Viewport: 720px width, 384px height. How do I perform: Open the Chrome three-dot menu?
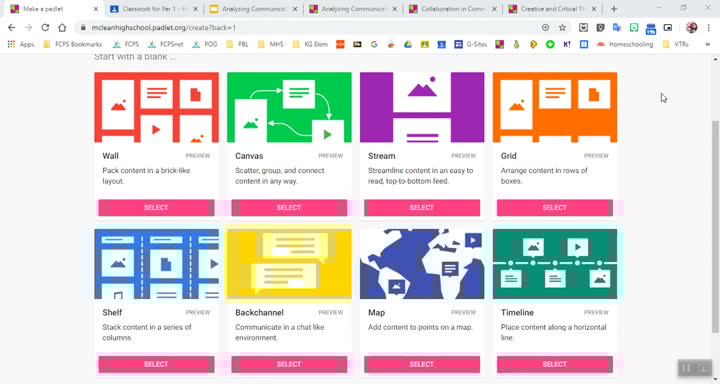pyautogui.click(x=709, y=28)
